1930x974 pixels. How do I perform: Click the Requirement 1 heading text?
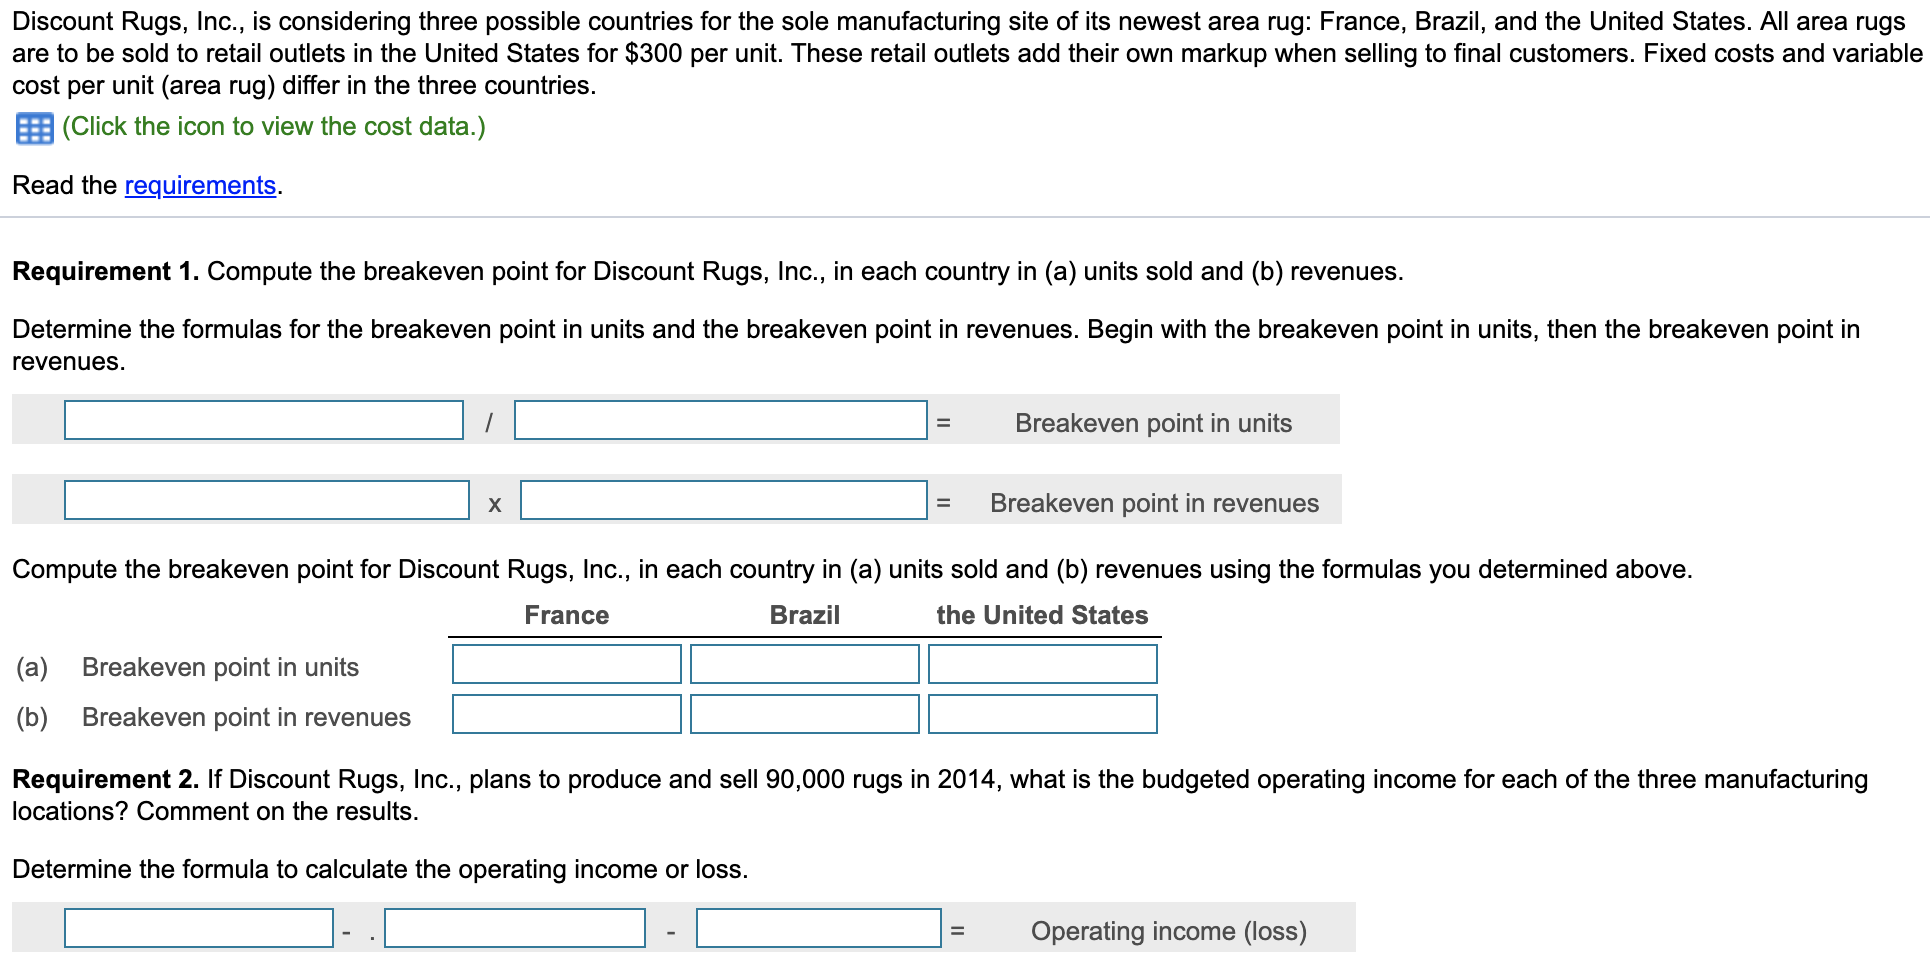tap(98, 270)
